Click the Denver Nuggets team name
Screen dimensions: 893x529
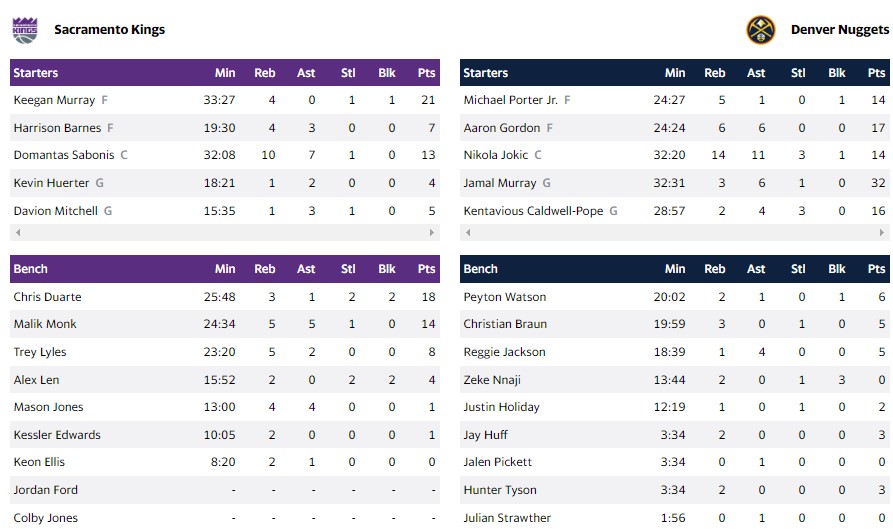click(839, 30)
